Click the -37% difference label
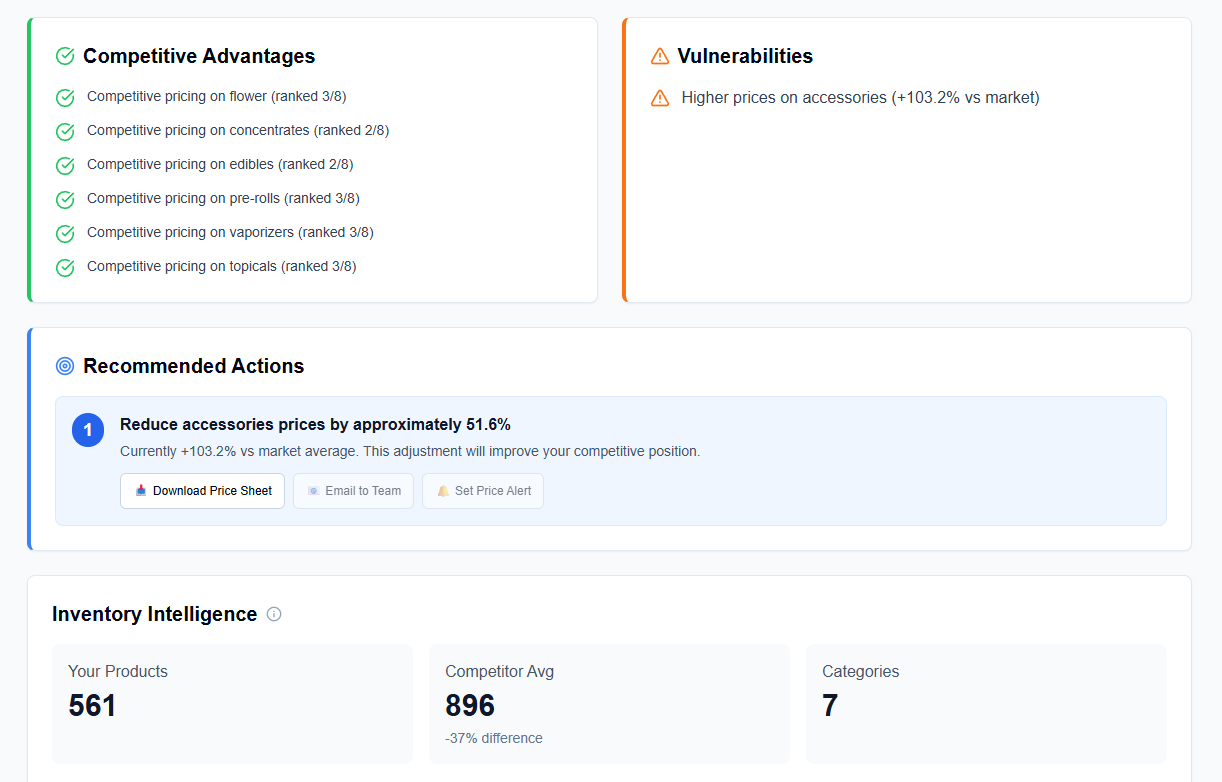This screenshot has height=782, width=1222. [x=494, y=738]
